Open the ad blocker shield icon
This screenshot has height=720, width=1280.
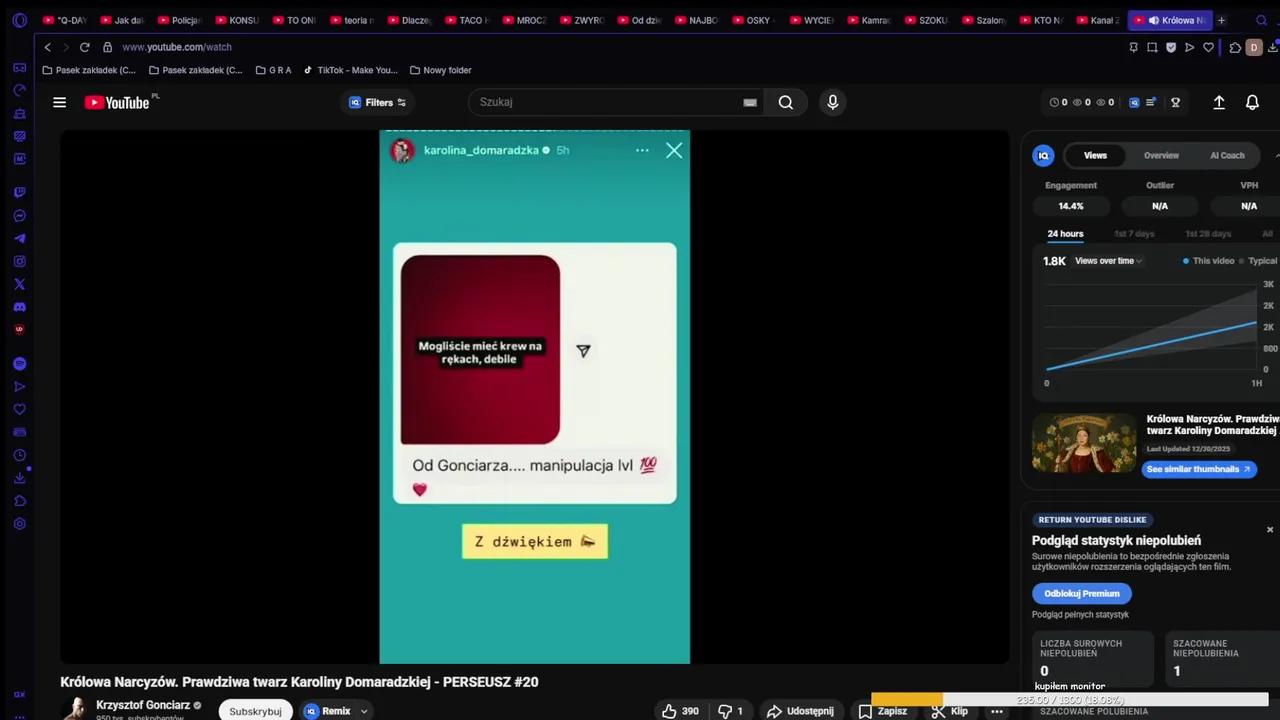[x=1171, y=47]
